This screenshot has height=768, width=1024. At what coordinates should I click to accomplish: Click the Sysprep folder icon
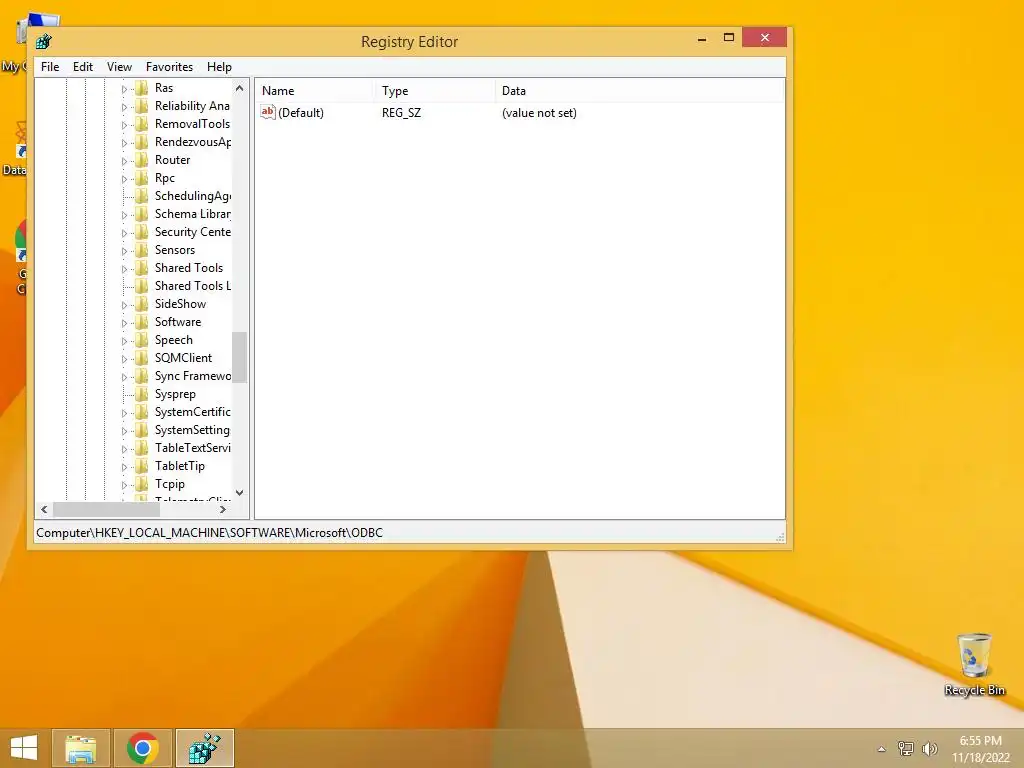click(x=142, y=394)
